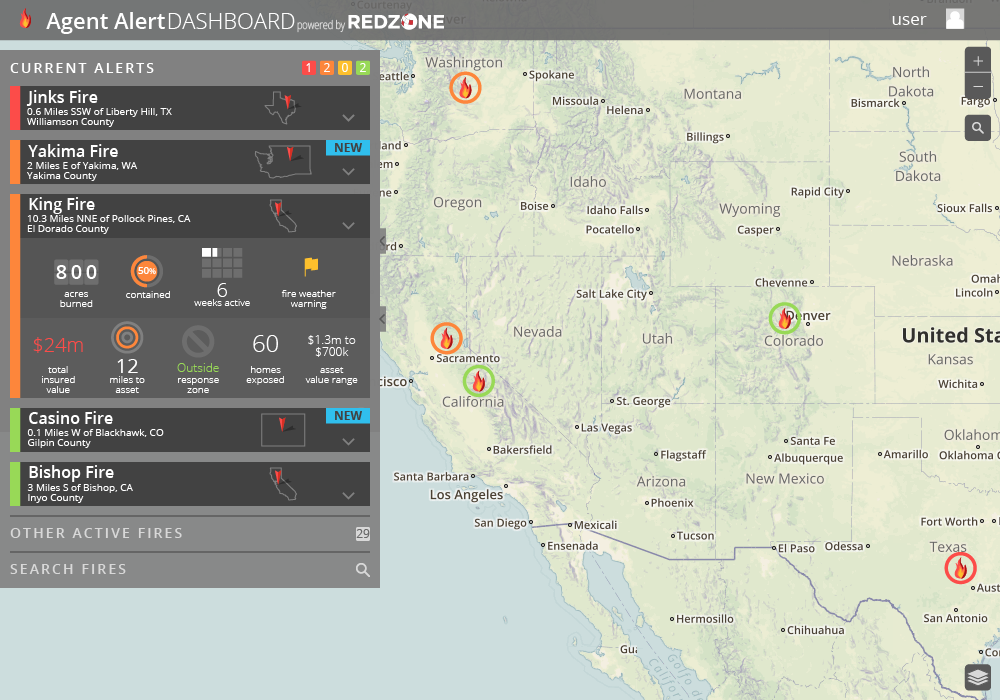The width and height of the screenshot is (1000, 700).
Task: Click the search magnifier in Search Fires
Action: (362, 570)
